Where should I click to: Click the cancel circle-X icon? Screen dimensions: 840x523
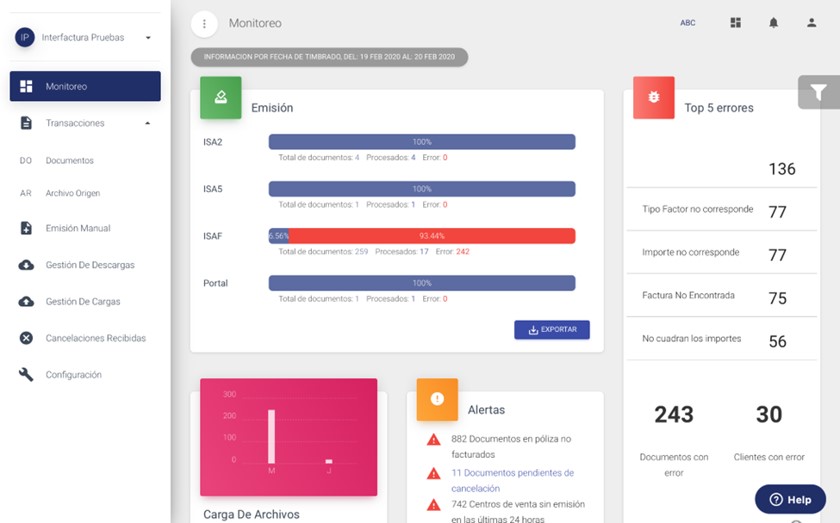tap(26, 338)
